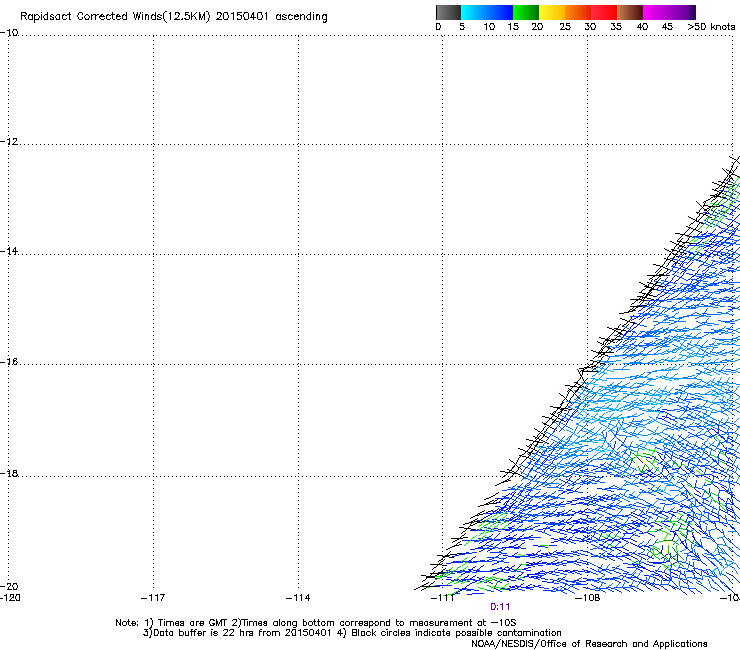Click the purple time stamp '0:11'
The width and height of the screenshot is (740, 650).
pyautogui.click(x=500, y=607)
